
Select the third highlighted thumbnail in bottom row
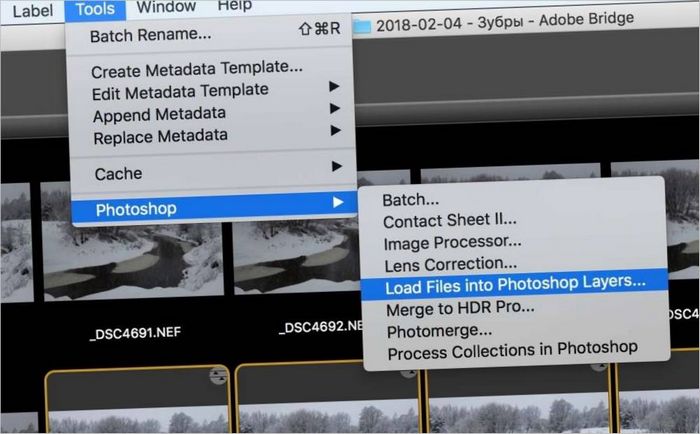click(x=518, y=397)
